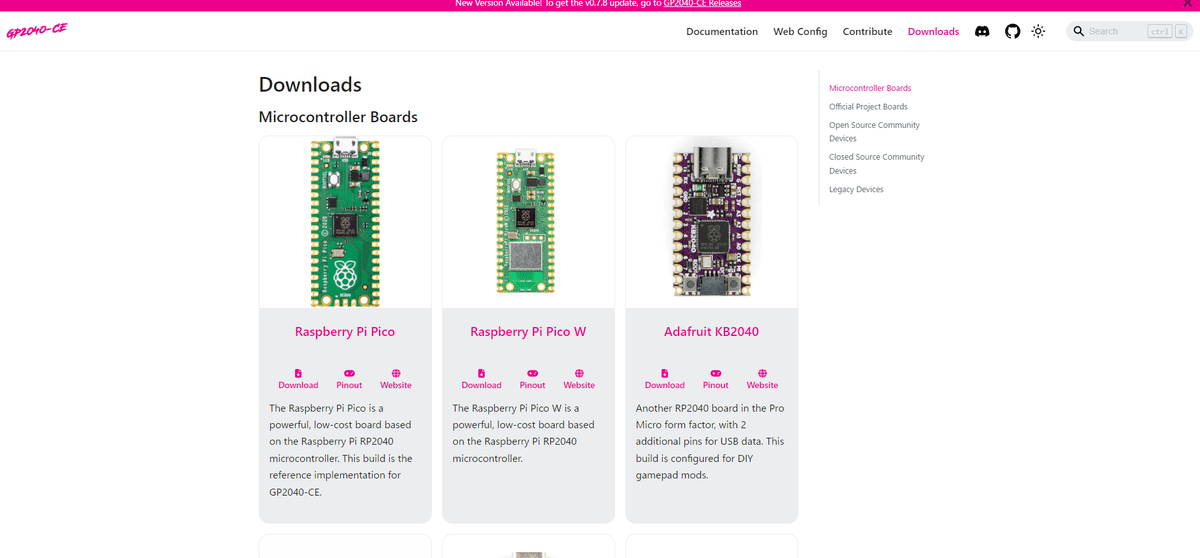Screen dimensions: 1200x558
Task: Jump to Official Project Boards section
Action: [x=868, y=106]
